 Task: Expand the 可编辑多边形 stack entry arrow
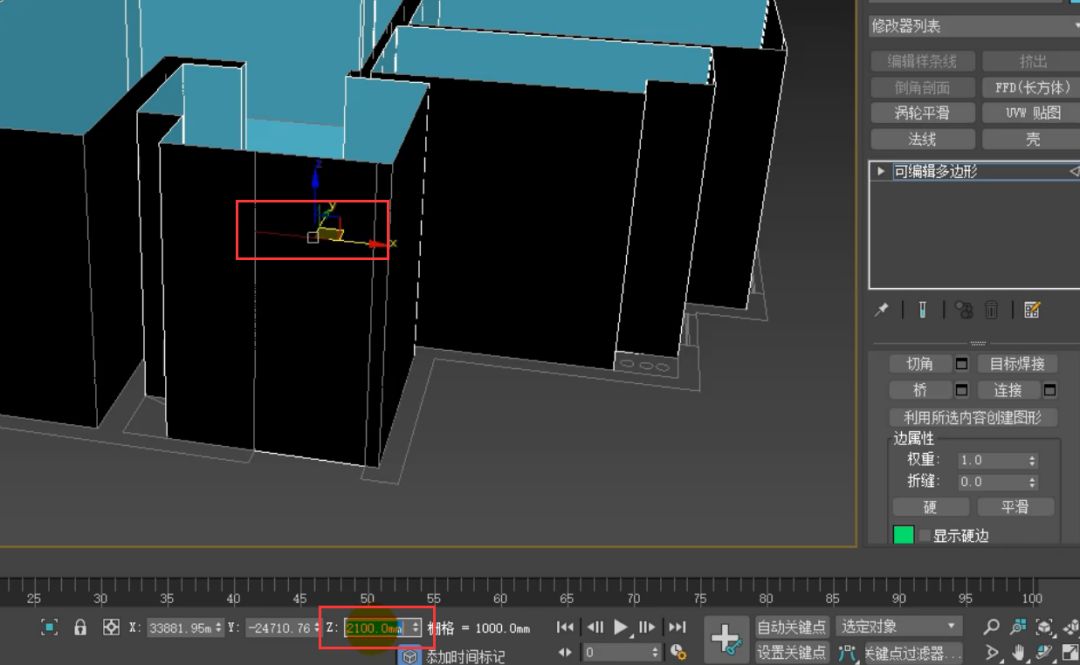(880, 171)
